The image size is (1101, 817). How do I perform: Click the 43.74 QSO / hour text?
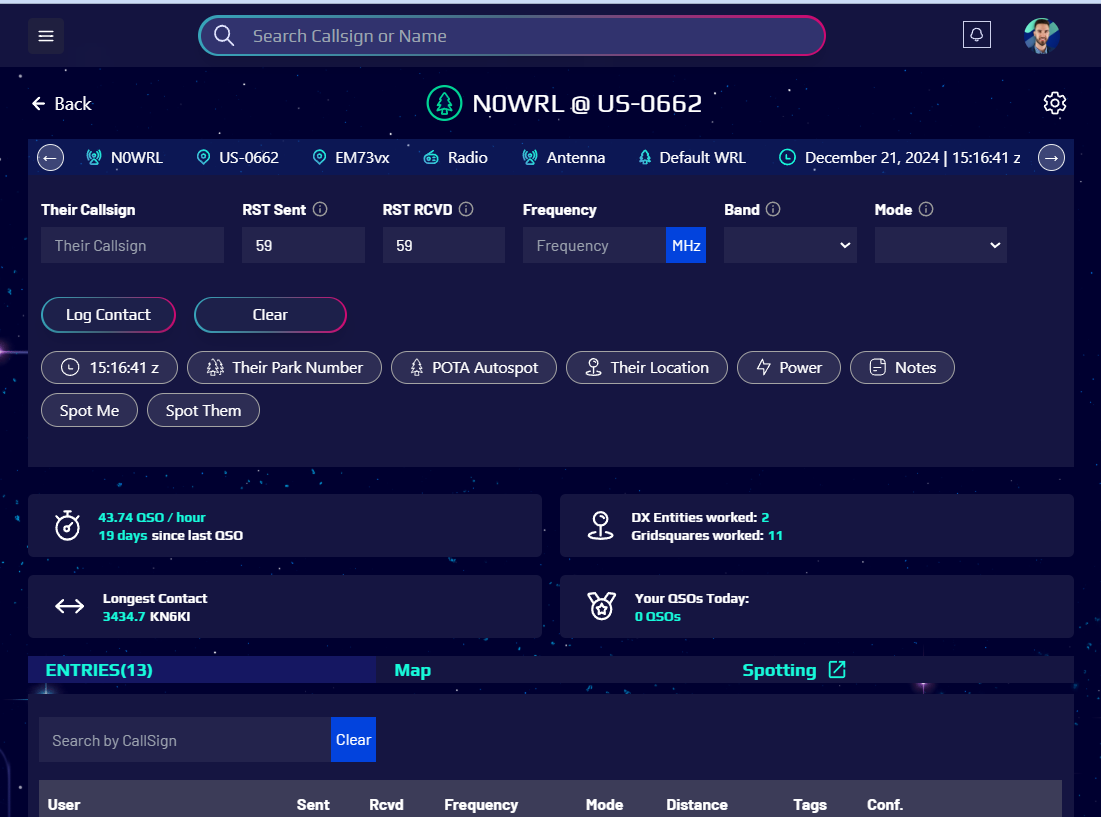coord(152,517)
